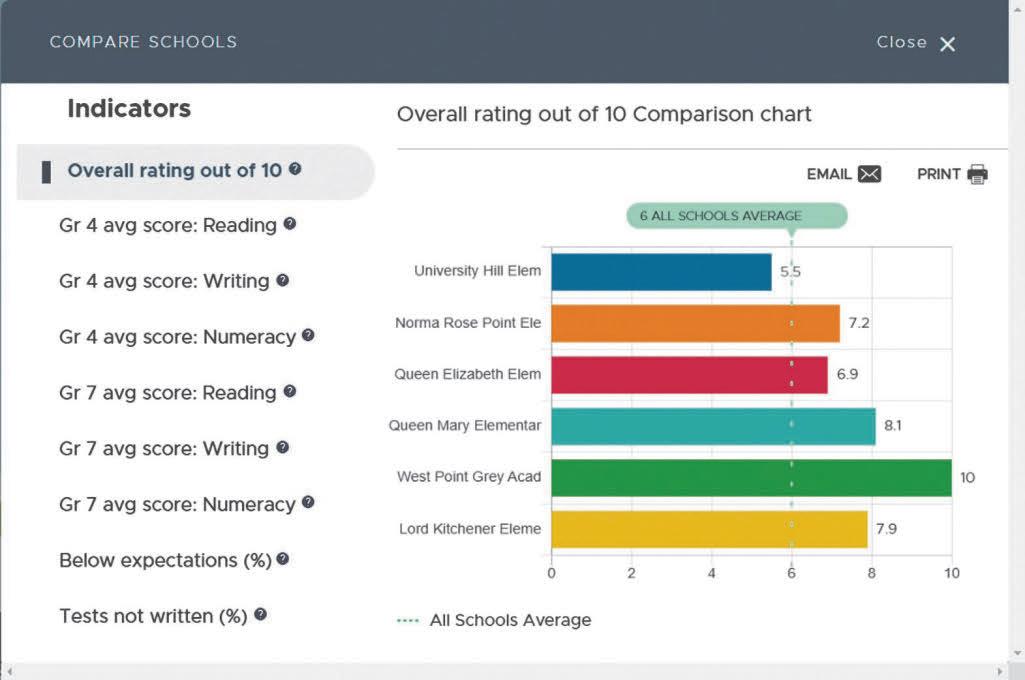Click the PRINT link text

pos(938,174)
